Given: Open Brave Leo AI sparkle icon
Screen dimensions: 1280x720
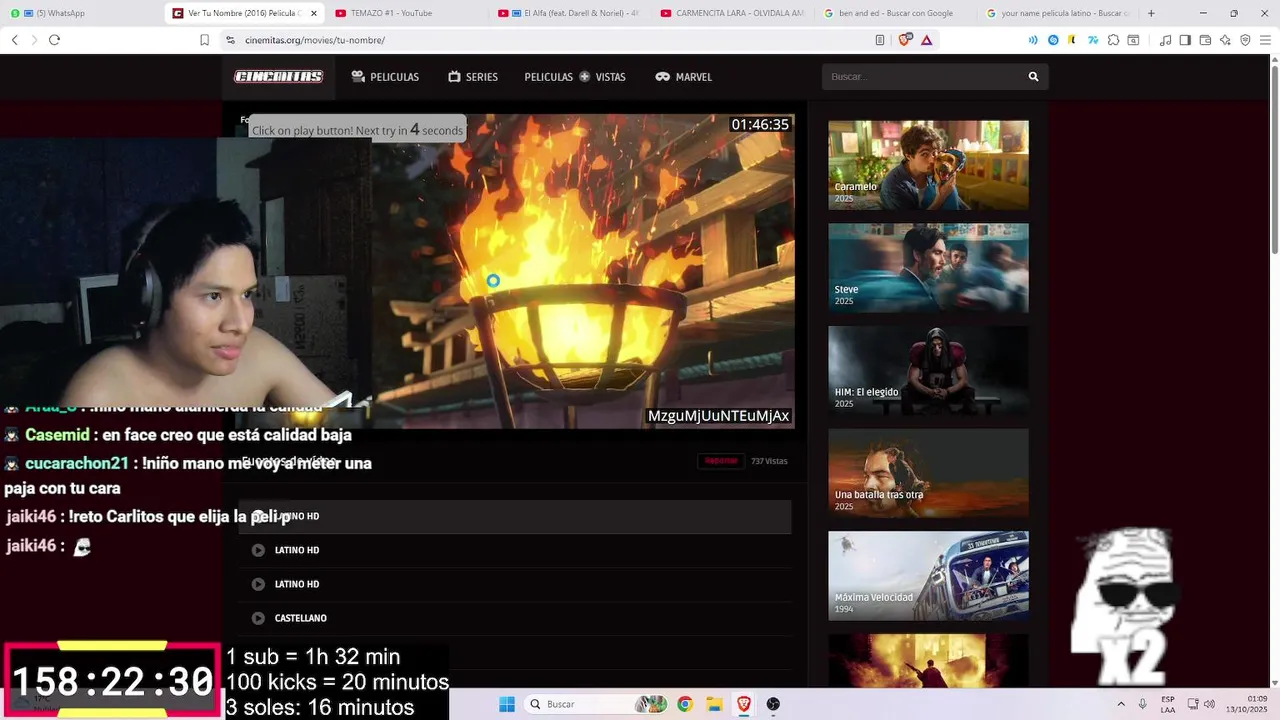Looking at the screenshot, I should tap(1225, 40).
